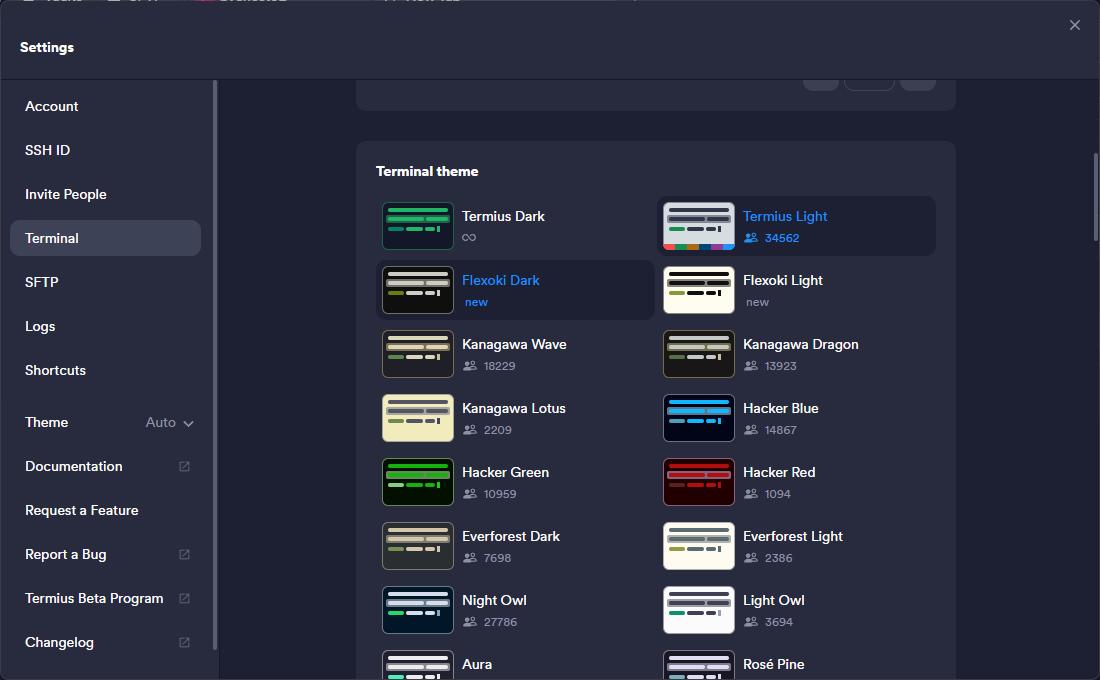
Task: Select the Rosé Pine theme thumbnail
Action: point(699,665)
